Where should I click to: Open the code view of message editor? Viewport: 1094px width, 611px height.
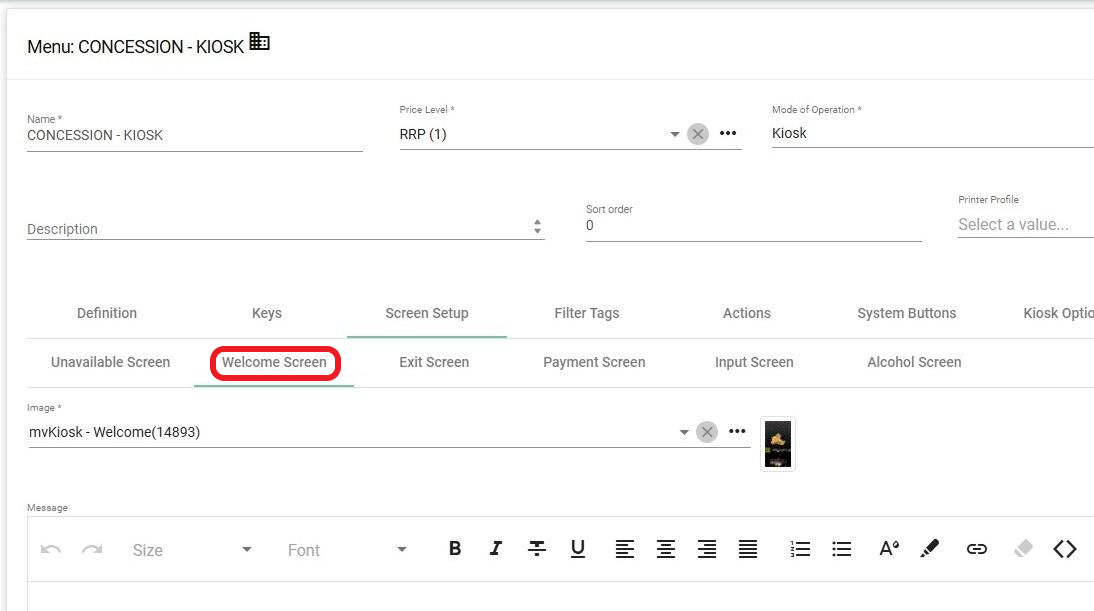1064,548
